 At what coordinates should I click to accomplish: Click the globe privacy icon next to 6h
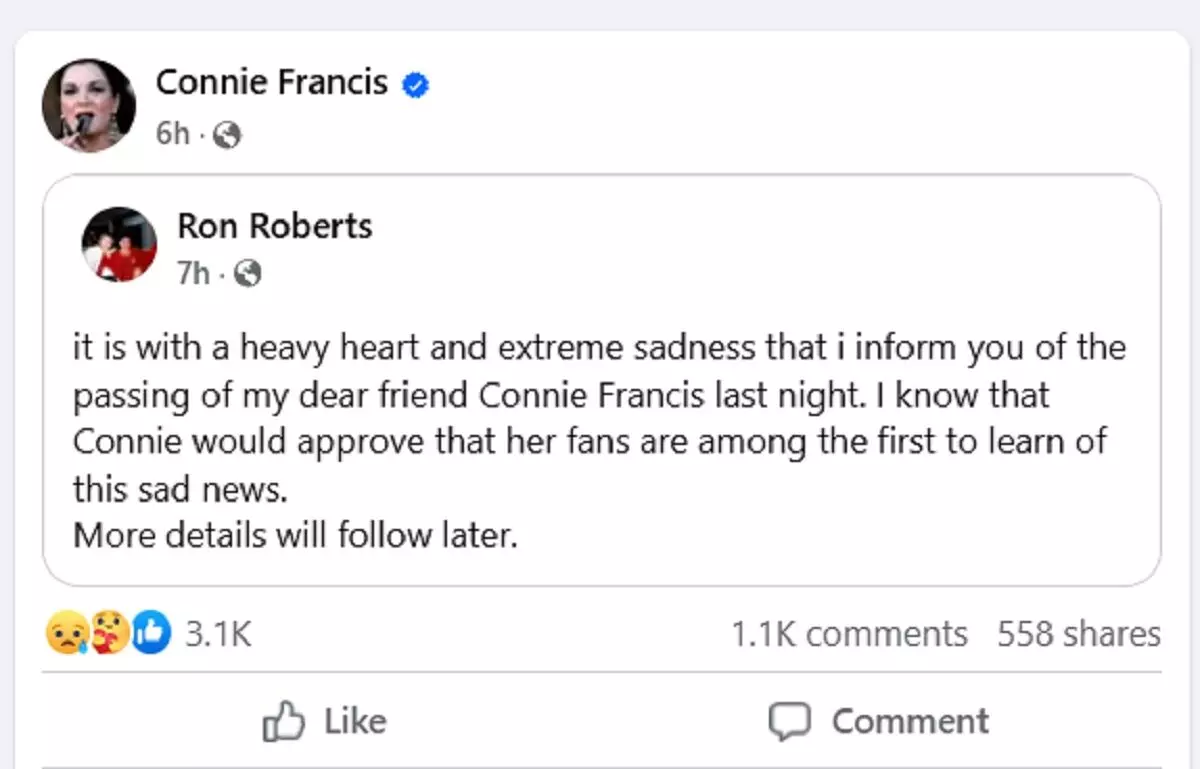pos(228,134)
